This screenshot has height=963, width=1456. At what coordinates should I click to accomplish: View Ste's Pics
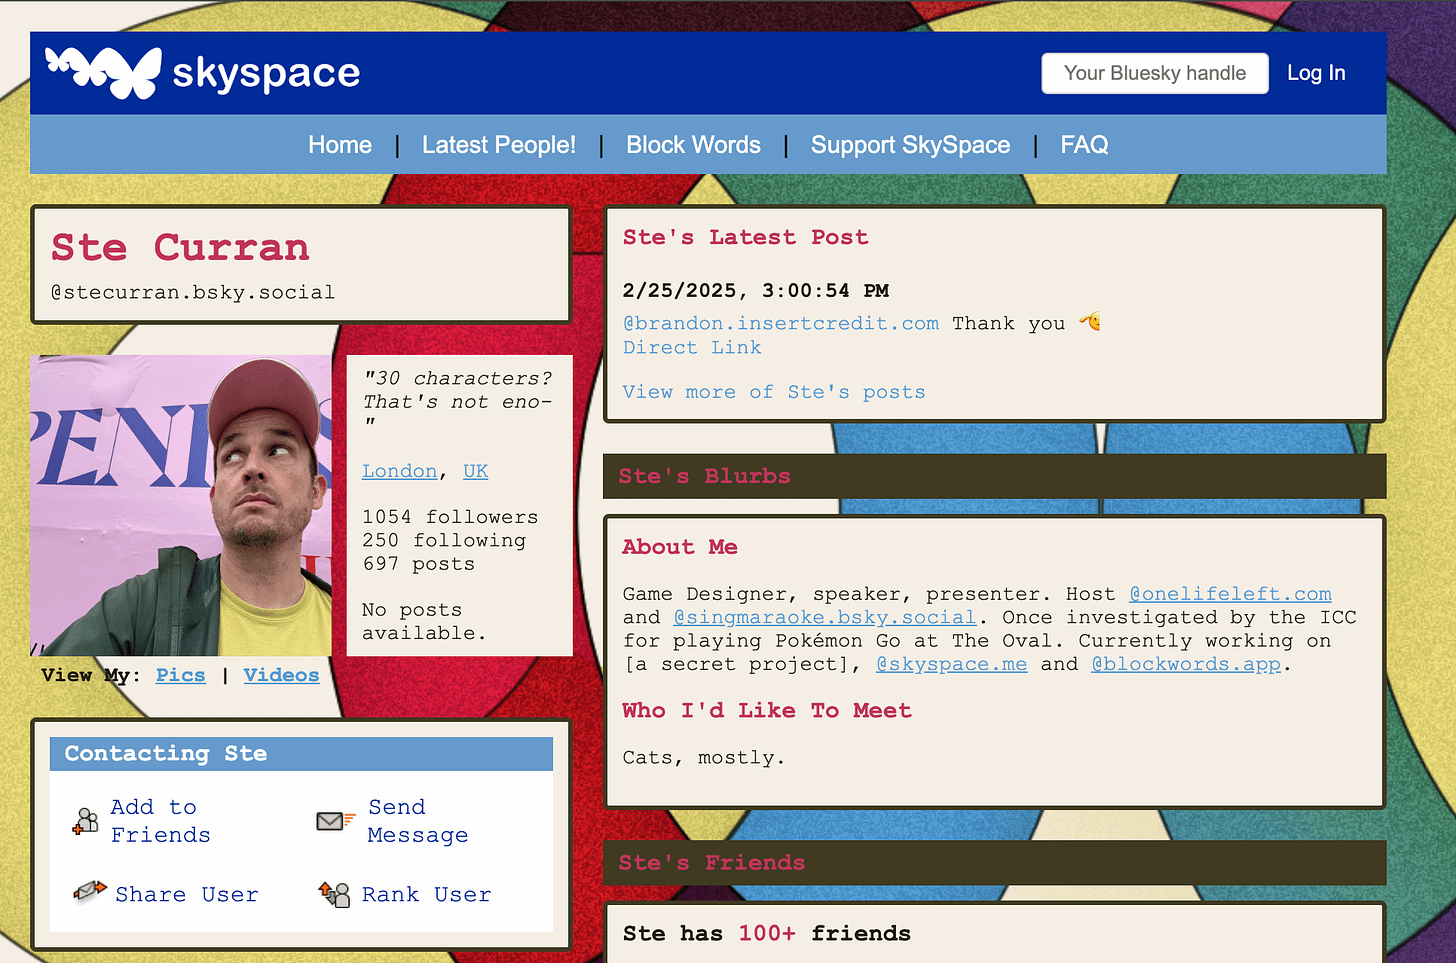click(x=180, y=675)
